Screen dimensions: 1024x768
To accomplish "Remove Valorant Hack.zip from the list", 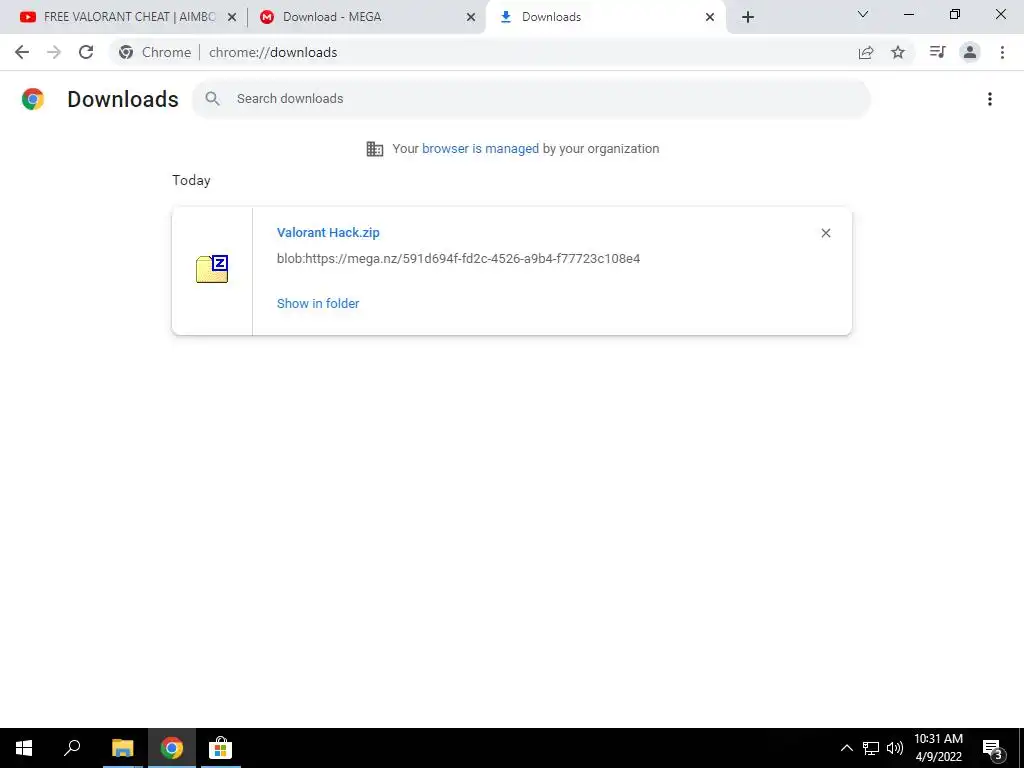I will coord(825,233).
